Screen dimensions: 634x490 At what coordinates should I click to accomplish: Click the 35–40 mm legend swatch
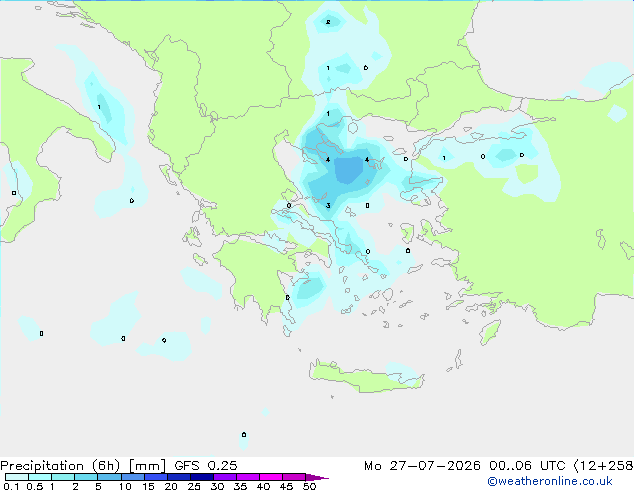coord(247,477)
